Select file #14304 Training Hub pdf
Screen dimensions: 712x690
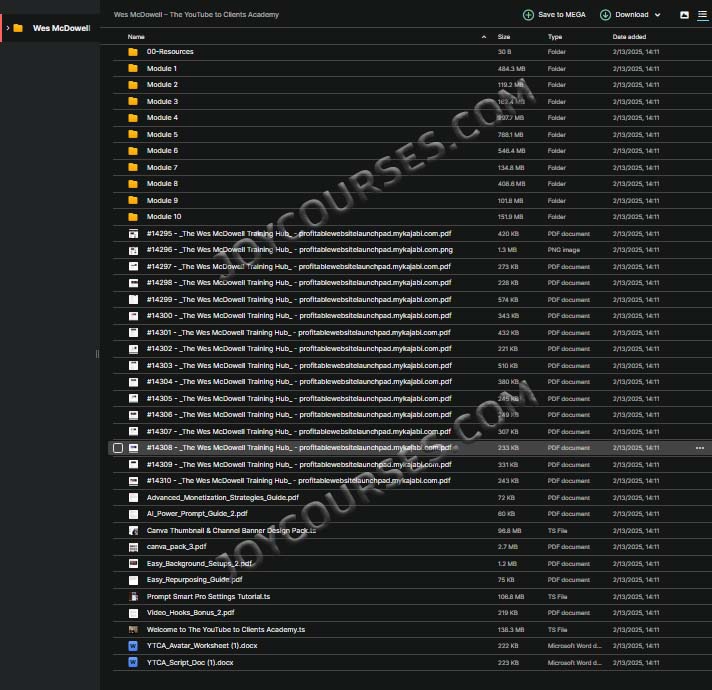(x=299, y=382)
